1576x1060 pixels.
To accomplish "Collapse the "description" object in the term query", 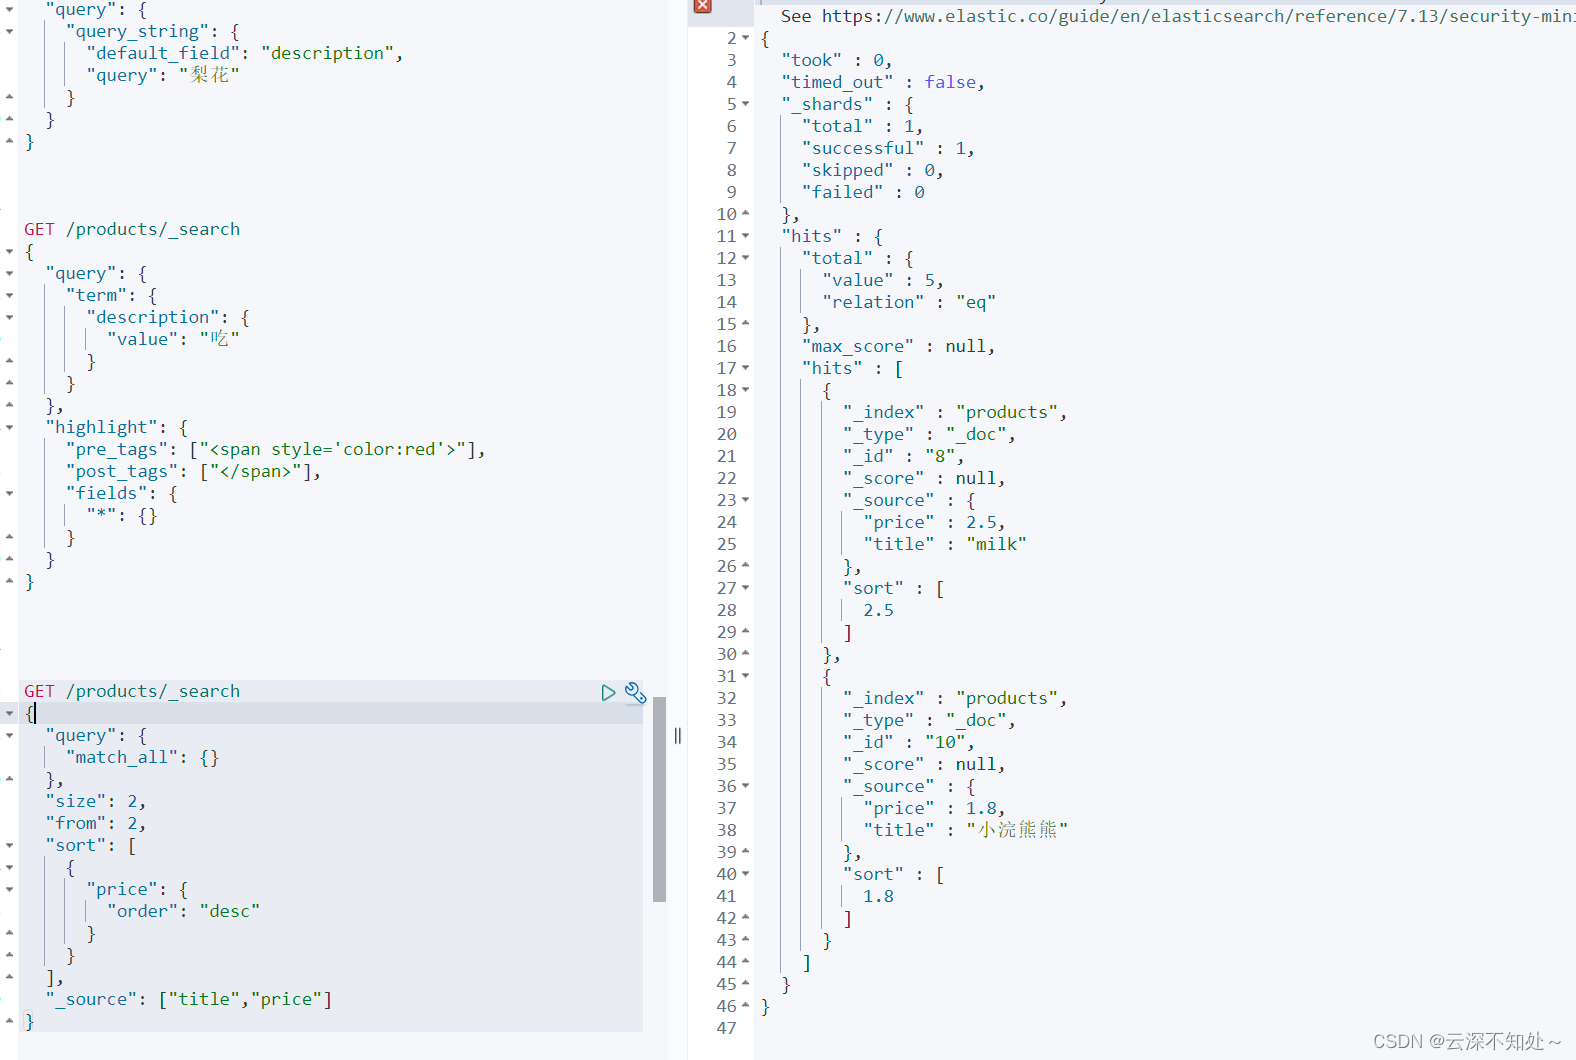I will (x=9, y=317).
